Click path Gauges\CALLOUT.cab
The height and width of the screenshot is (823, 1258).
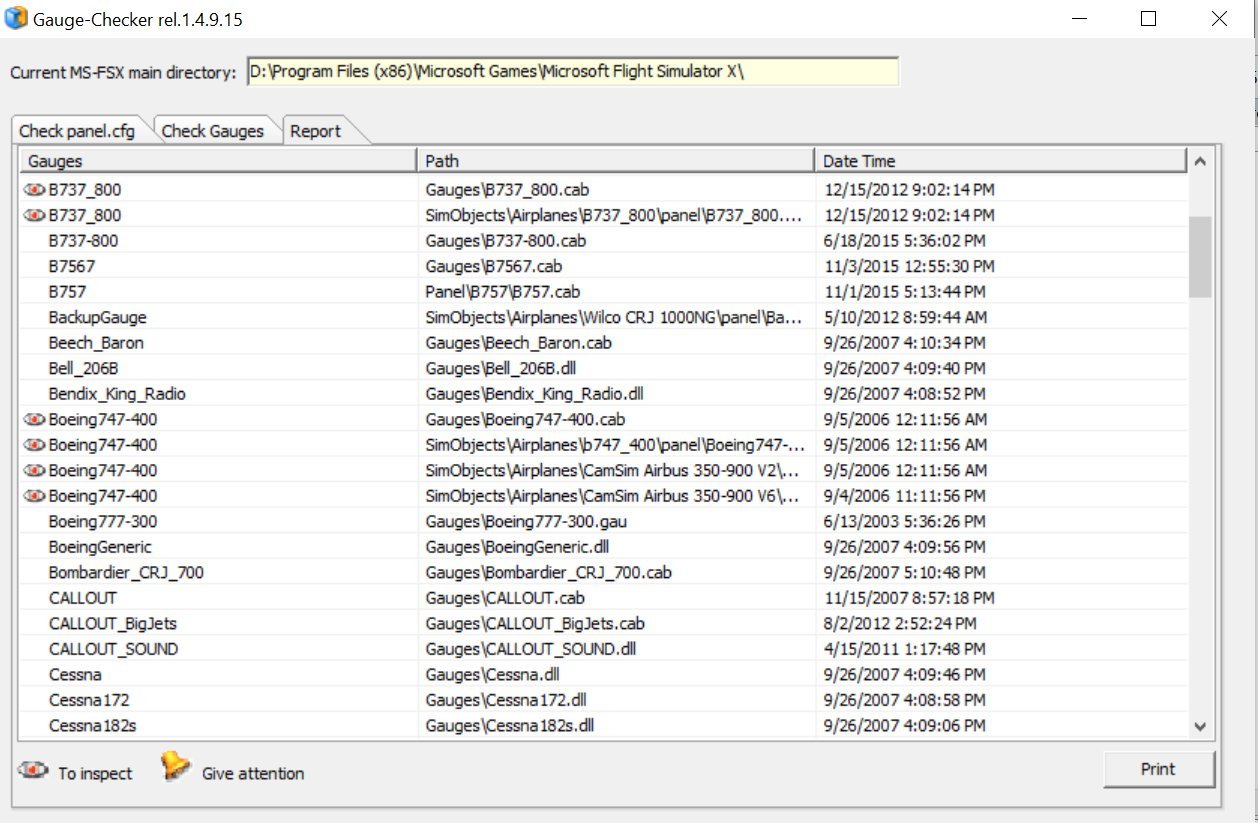coord(505,598)
